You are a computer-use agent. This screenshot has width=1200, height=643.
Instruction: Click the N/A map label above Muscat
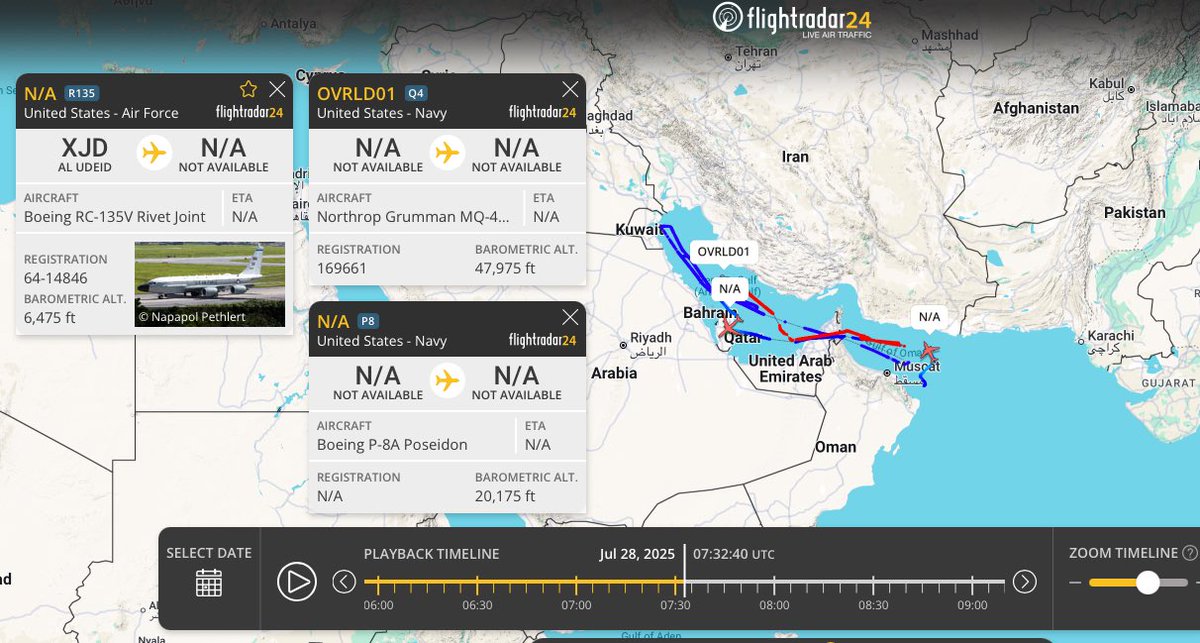point(929,316)
